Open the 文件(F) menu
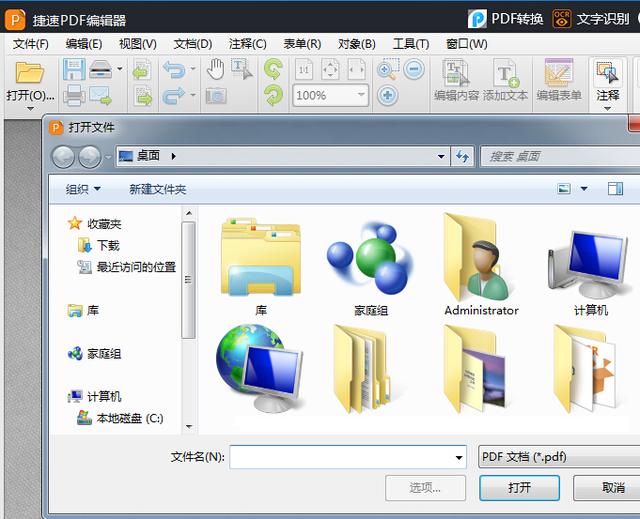Image resolution: width=640 pixels, height=519 pixels. click(30, 44)
